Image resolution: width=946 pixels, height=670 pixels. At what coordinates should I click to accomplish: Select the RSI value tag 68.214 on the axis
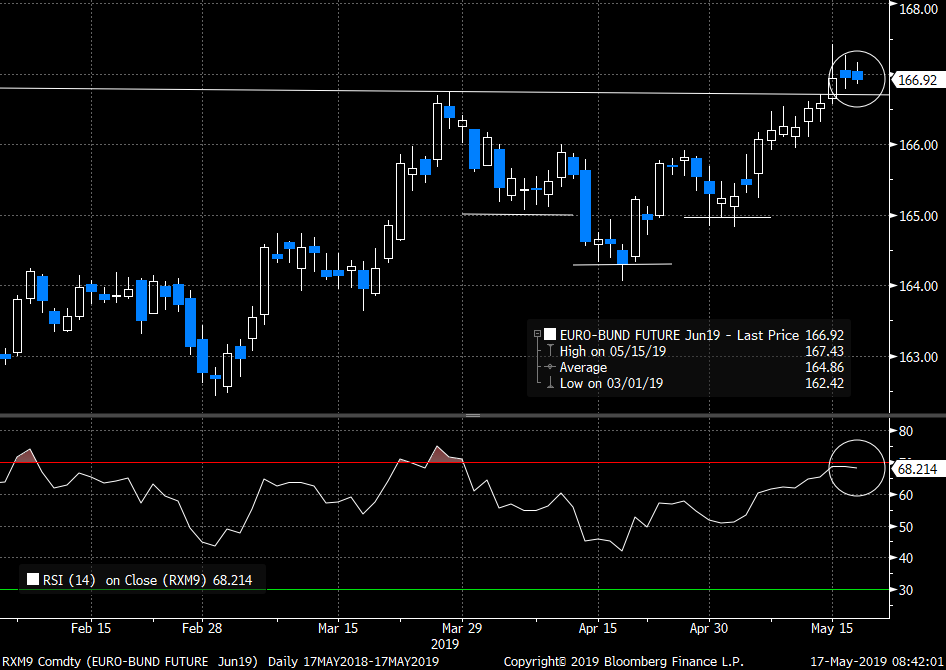click(917, 469)
